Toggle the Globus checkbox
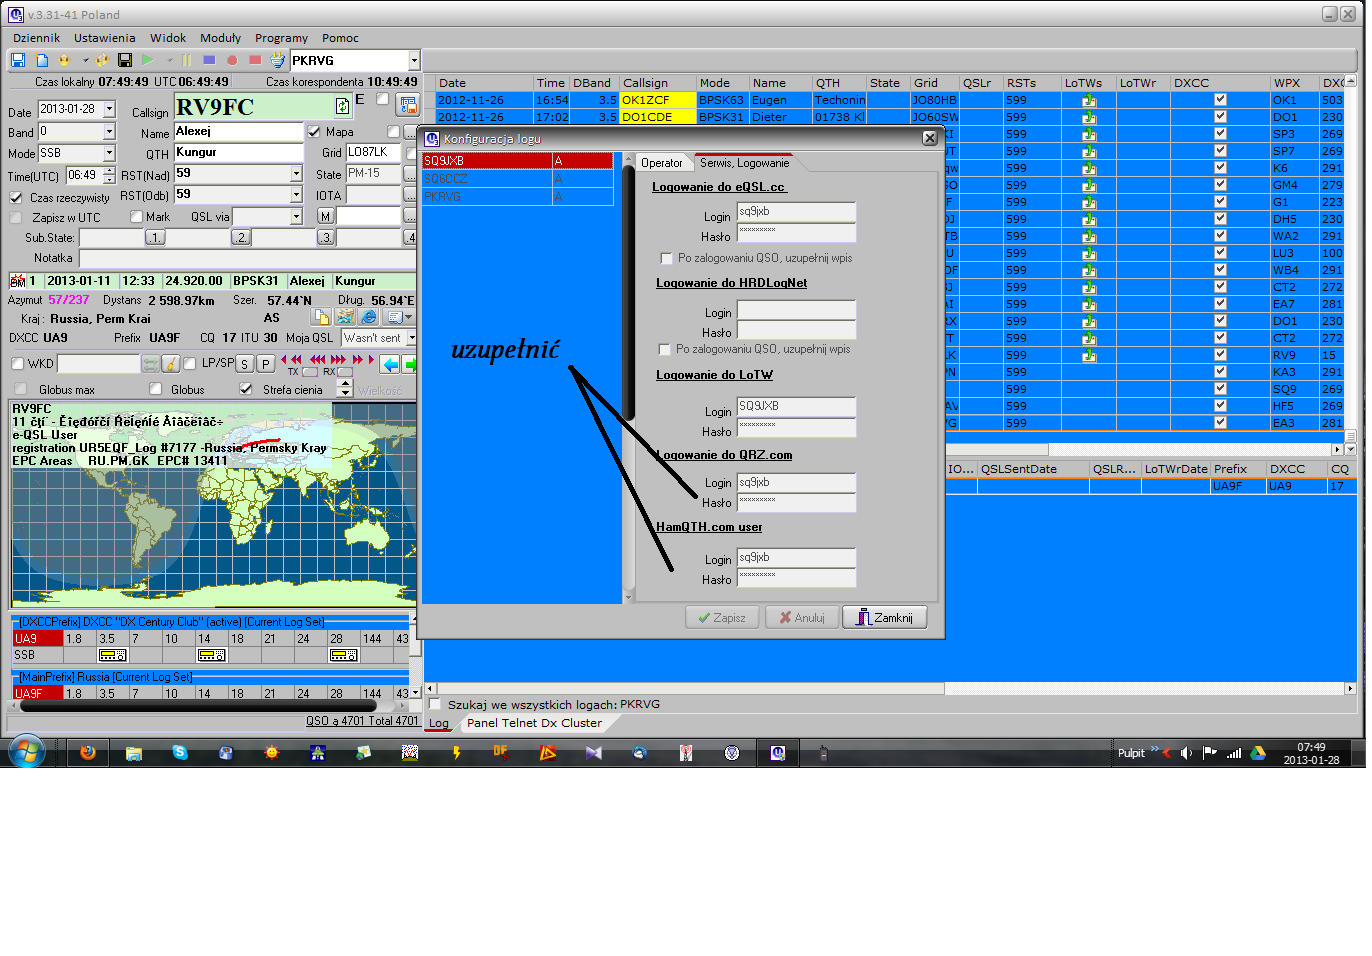This screenshot has height=956, width=1372. pyautogui.click(x=155, y=389)
